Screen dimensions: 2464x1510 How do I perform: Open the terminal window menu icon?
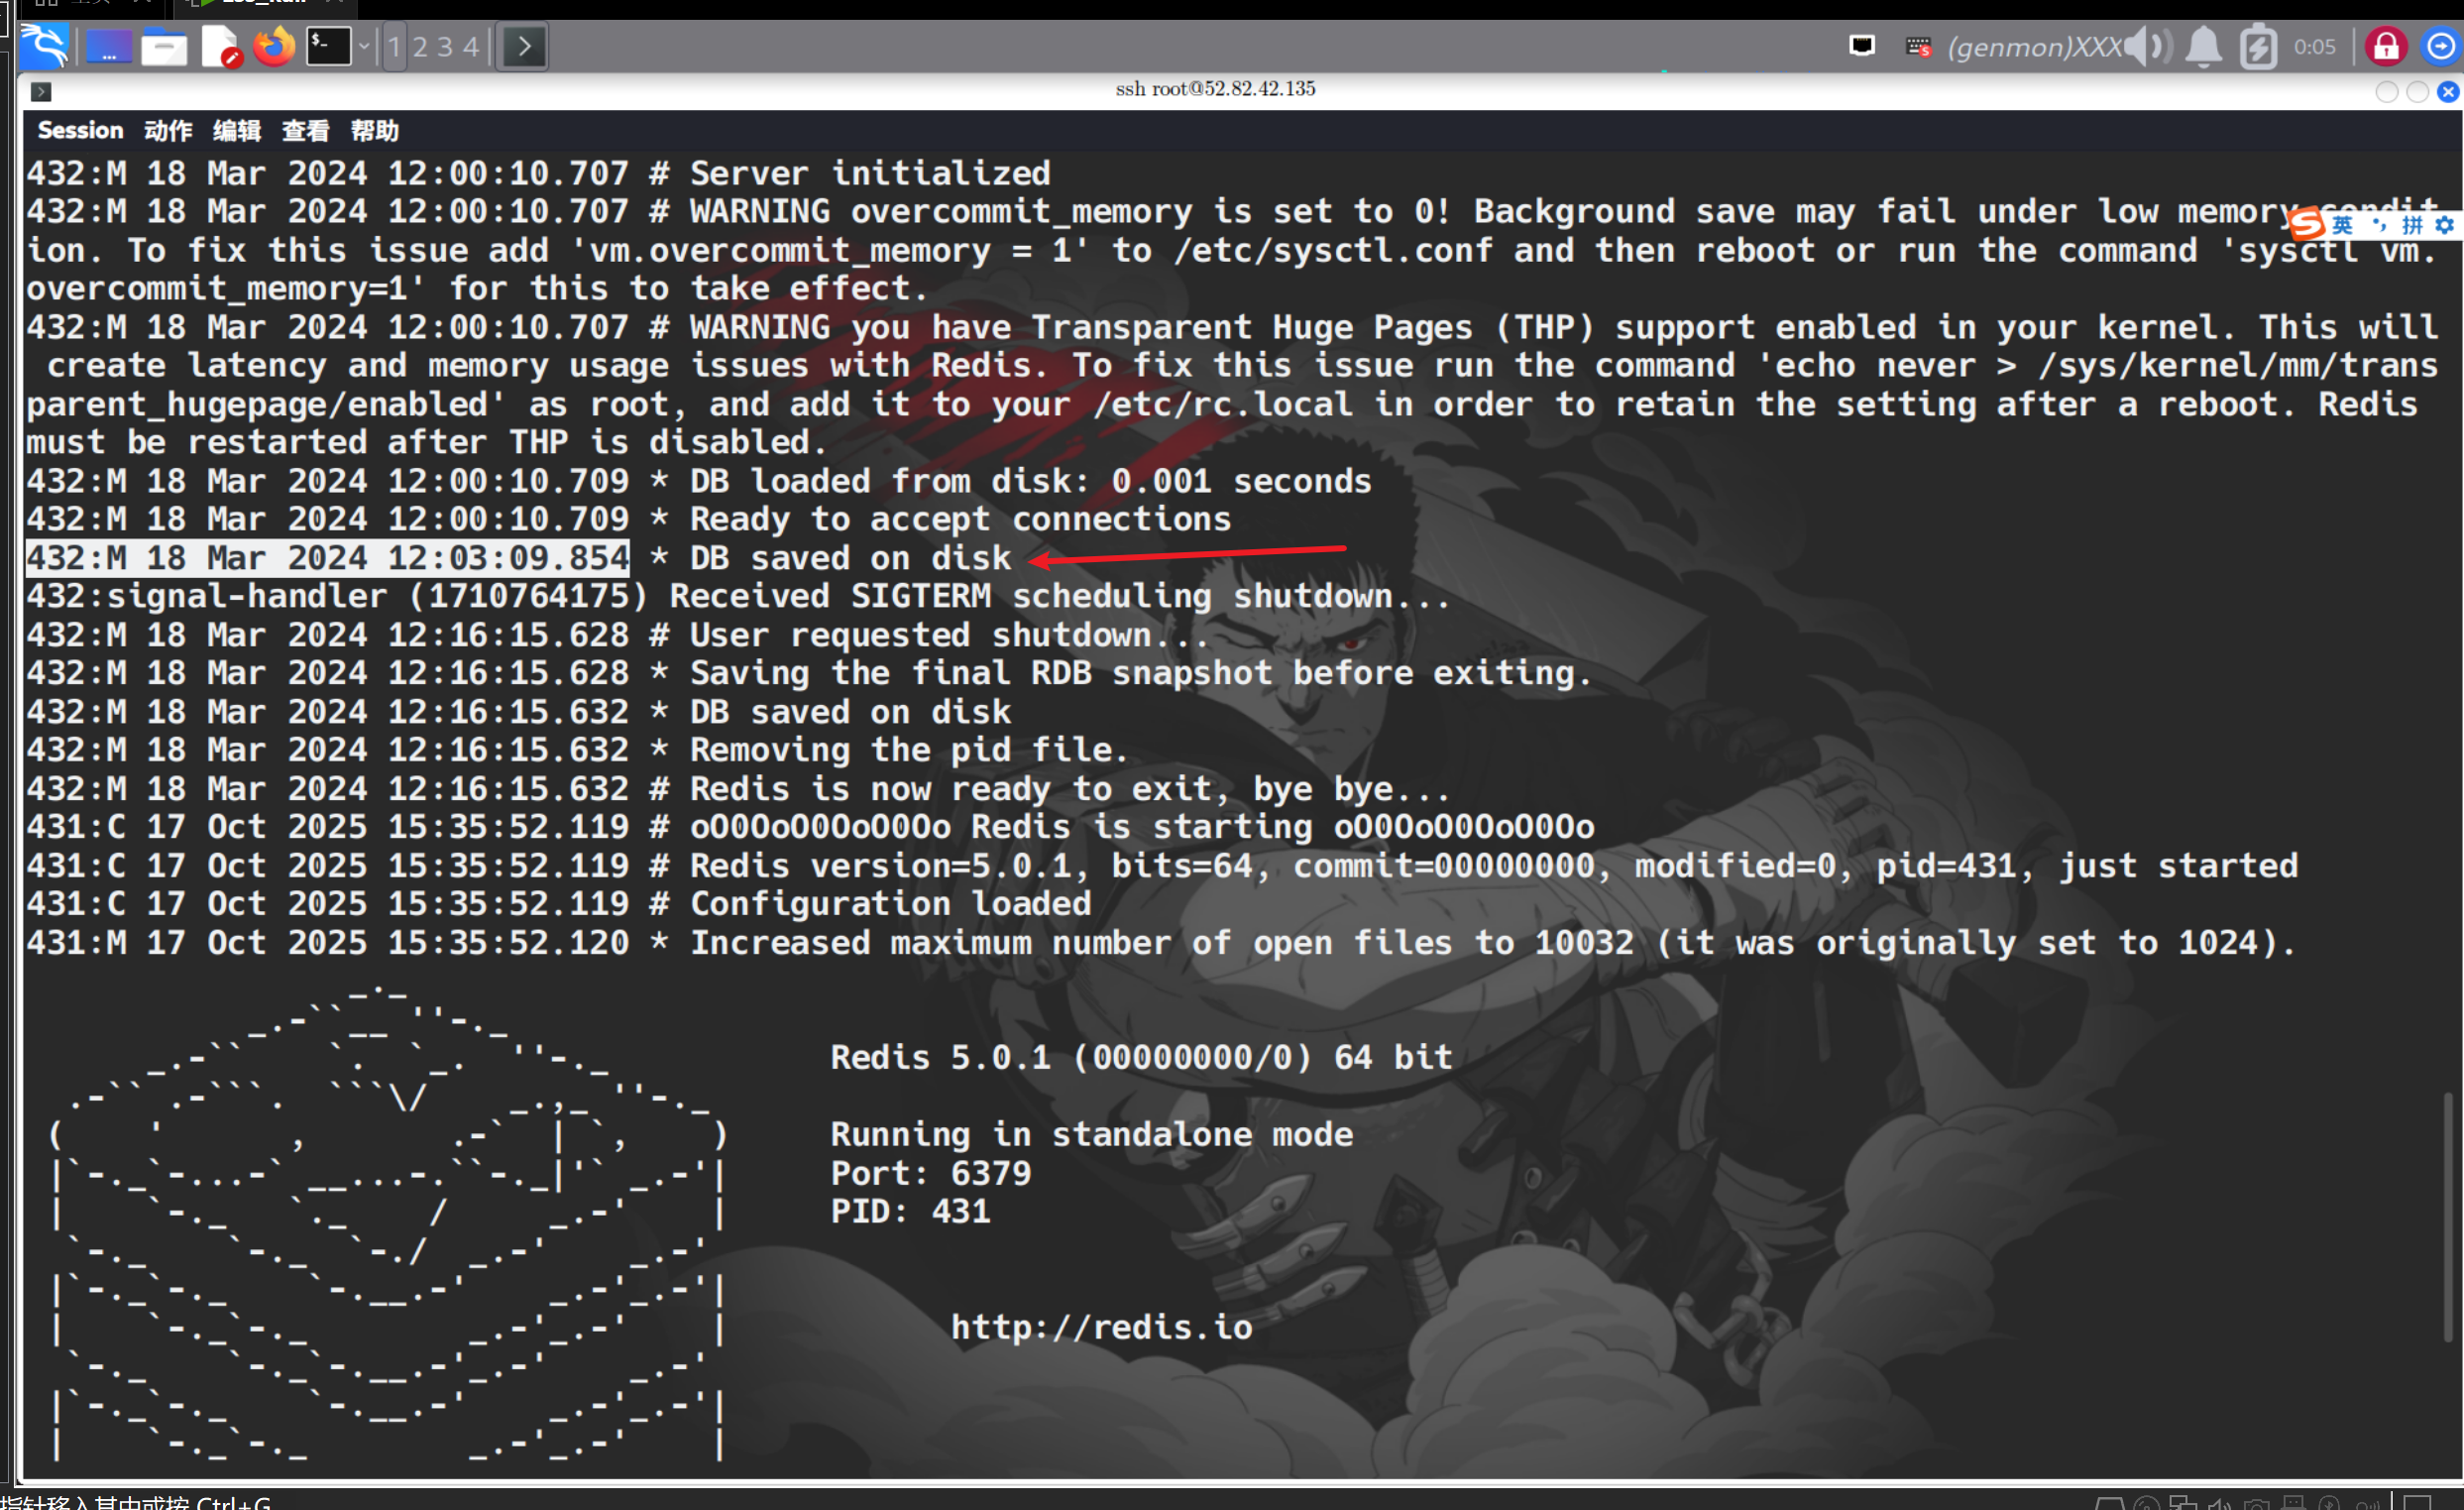coord(41,91)
